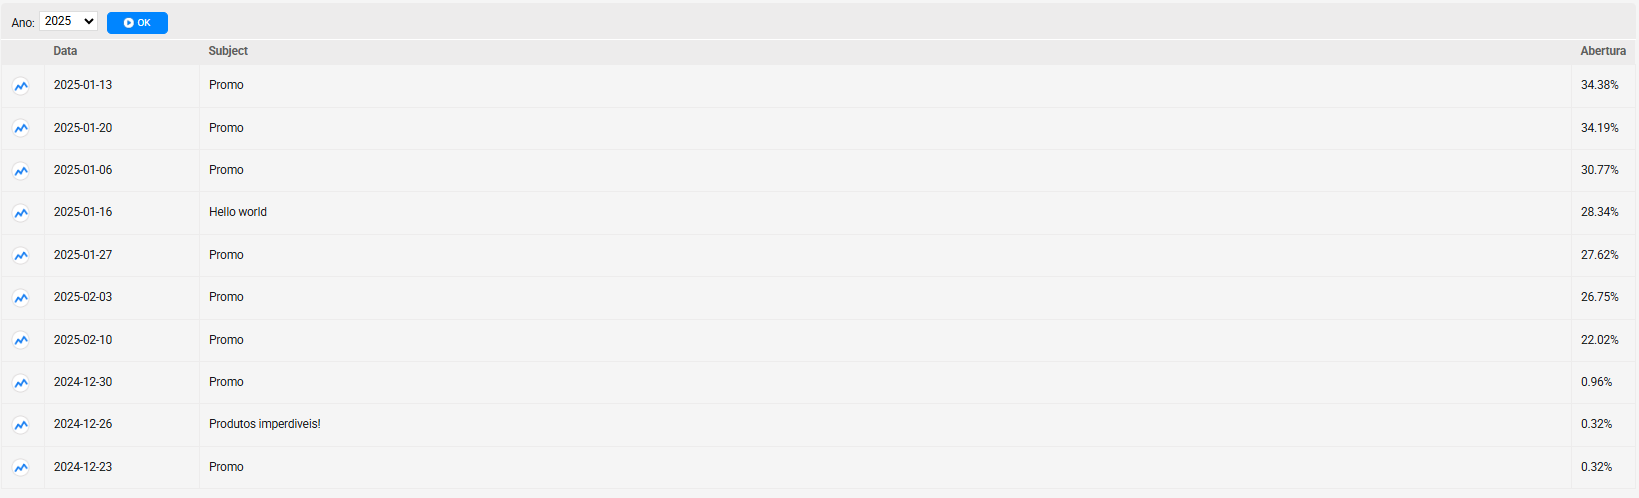Open stats chart icon for 2025-01-13 campaign
The image size is (1639, 498).
(21, 86)
